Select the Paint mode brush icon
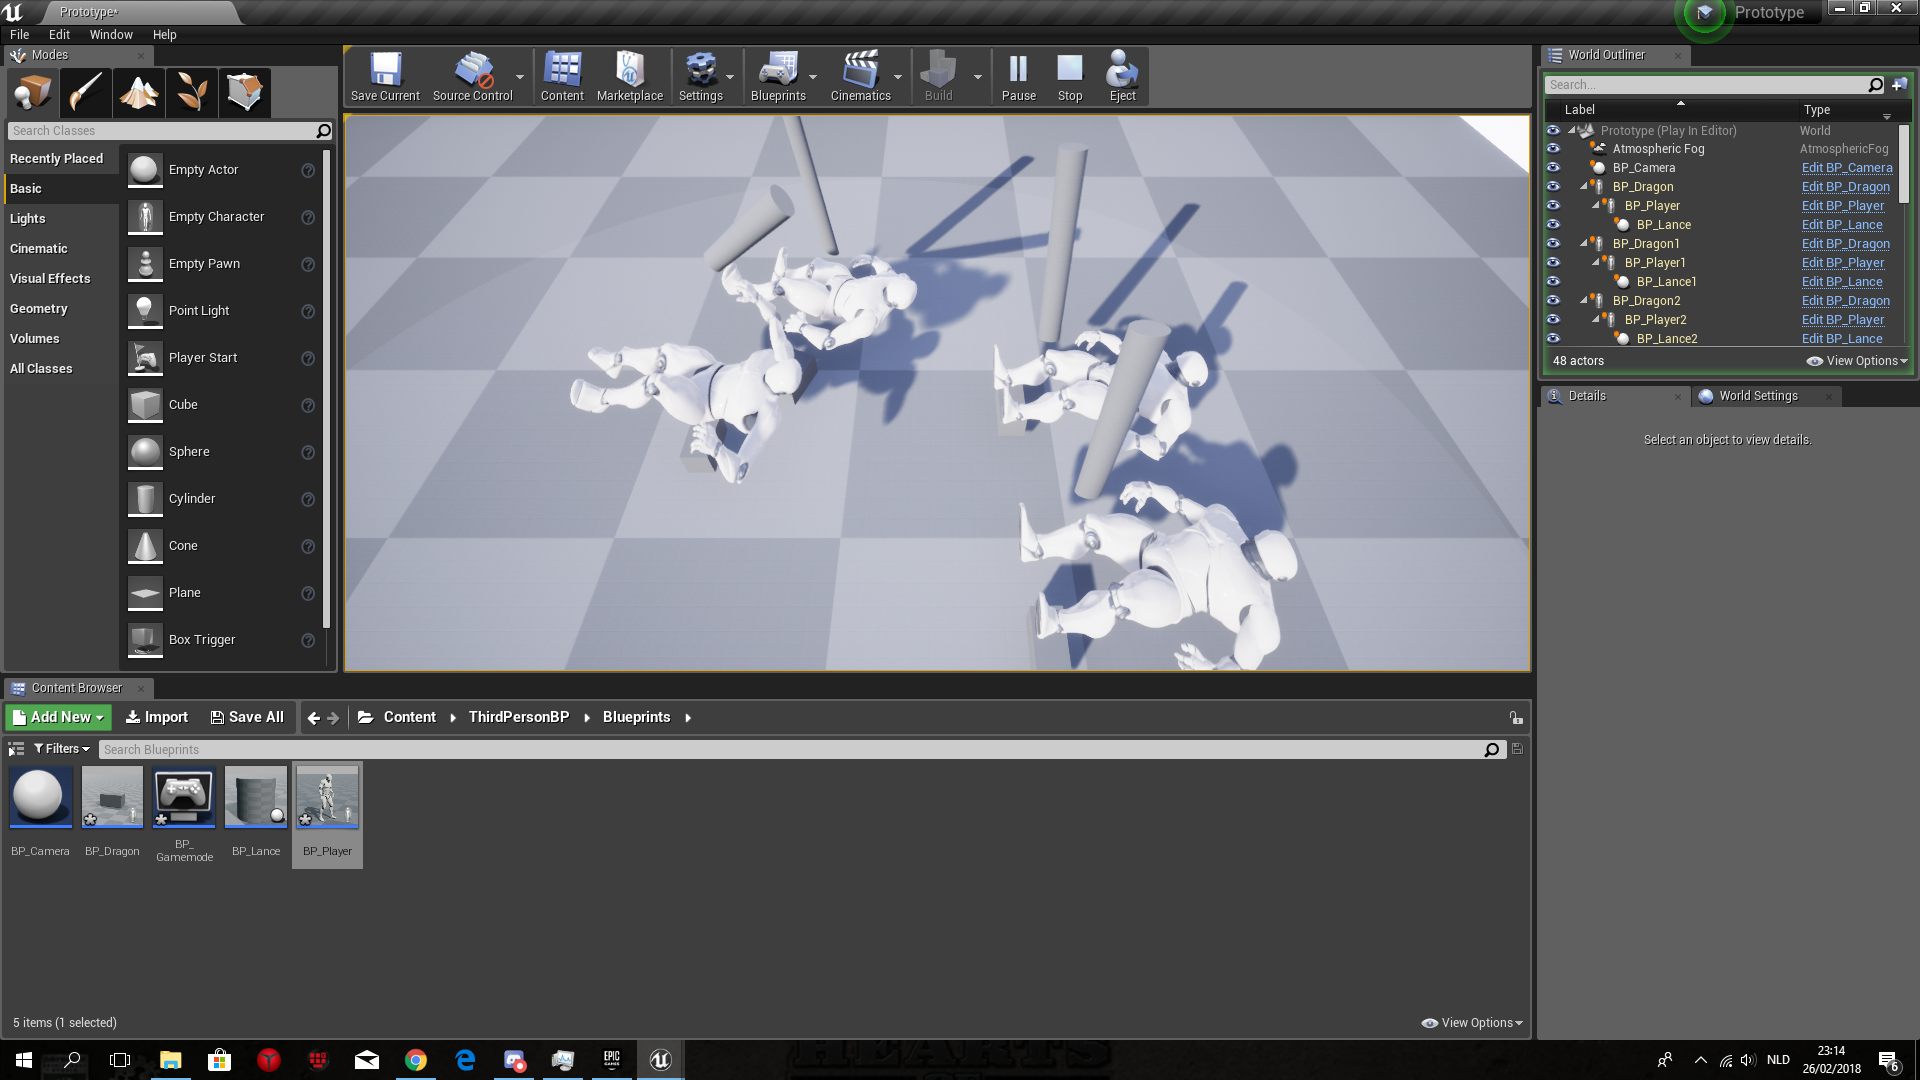1920x1080 pixels. click(85, 93)
